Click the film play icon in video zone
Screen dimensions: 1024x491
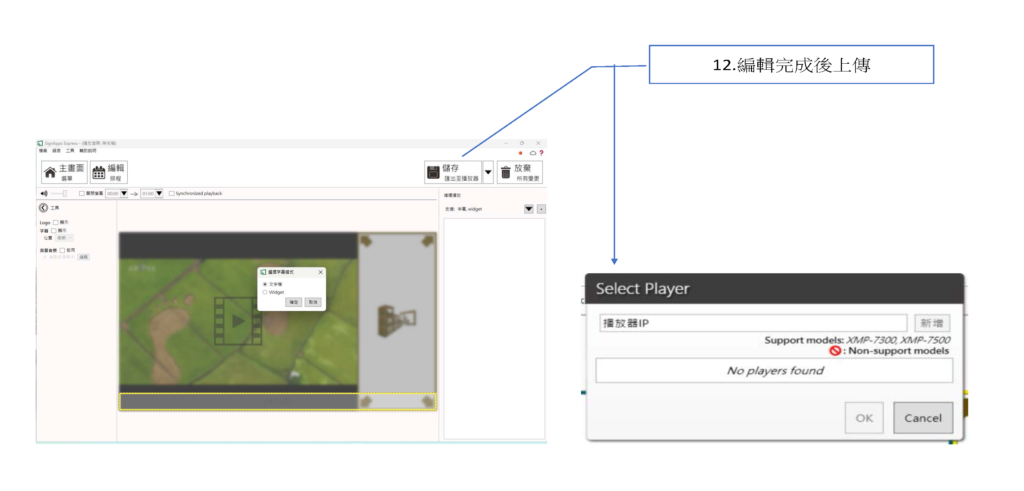pos(238,321)
